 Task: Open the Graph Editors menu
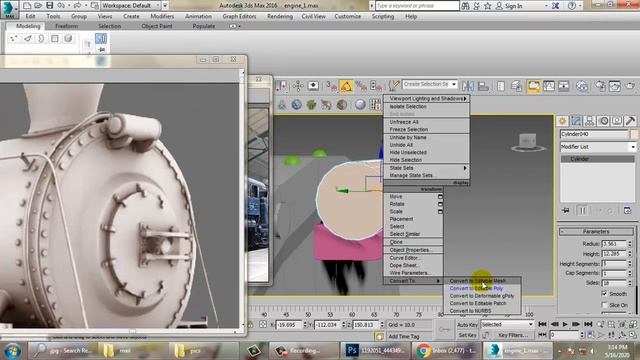click(x=239, y=16)
